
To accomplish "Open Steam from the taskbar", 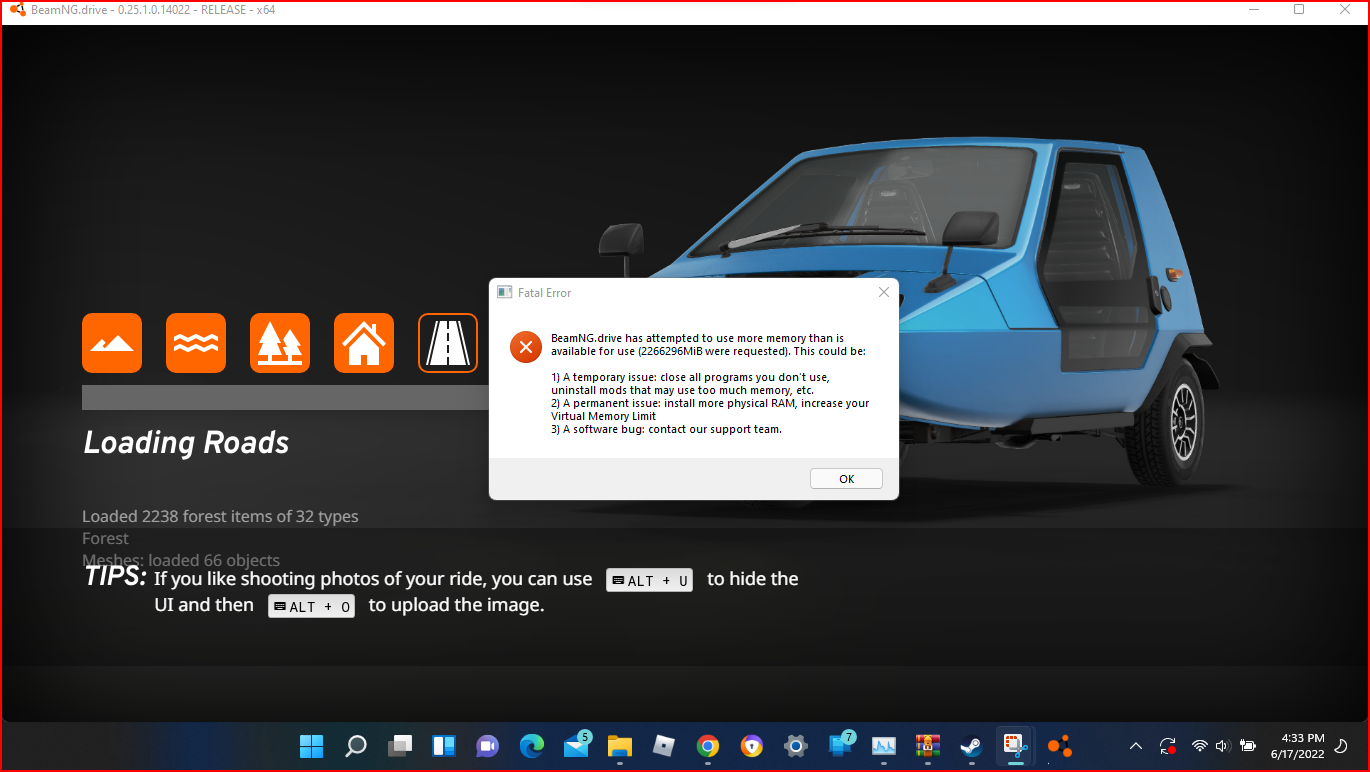I will [971, 746].
